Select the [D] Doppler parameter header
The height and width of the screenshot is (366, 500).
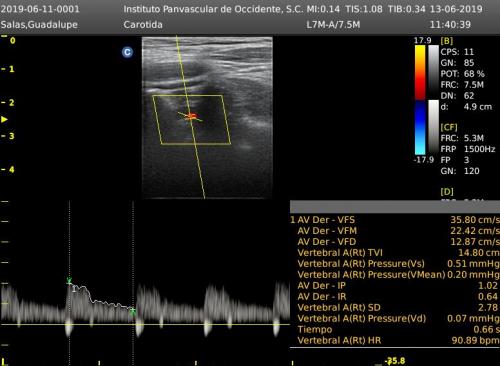coord(447,192)
